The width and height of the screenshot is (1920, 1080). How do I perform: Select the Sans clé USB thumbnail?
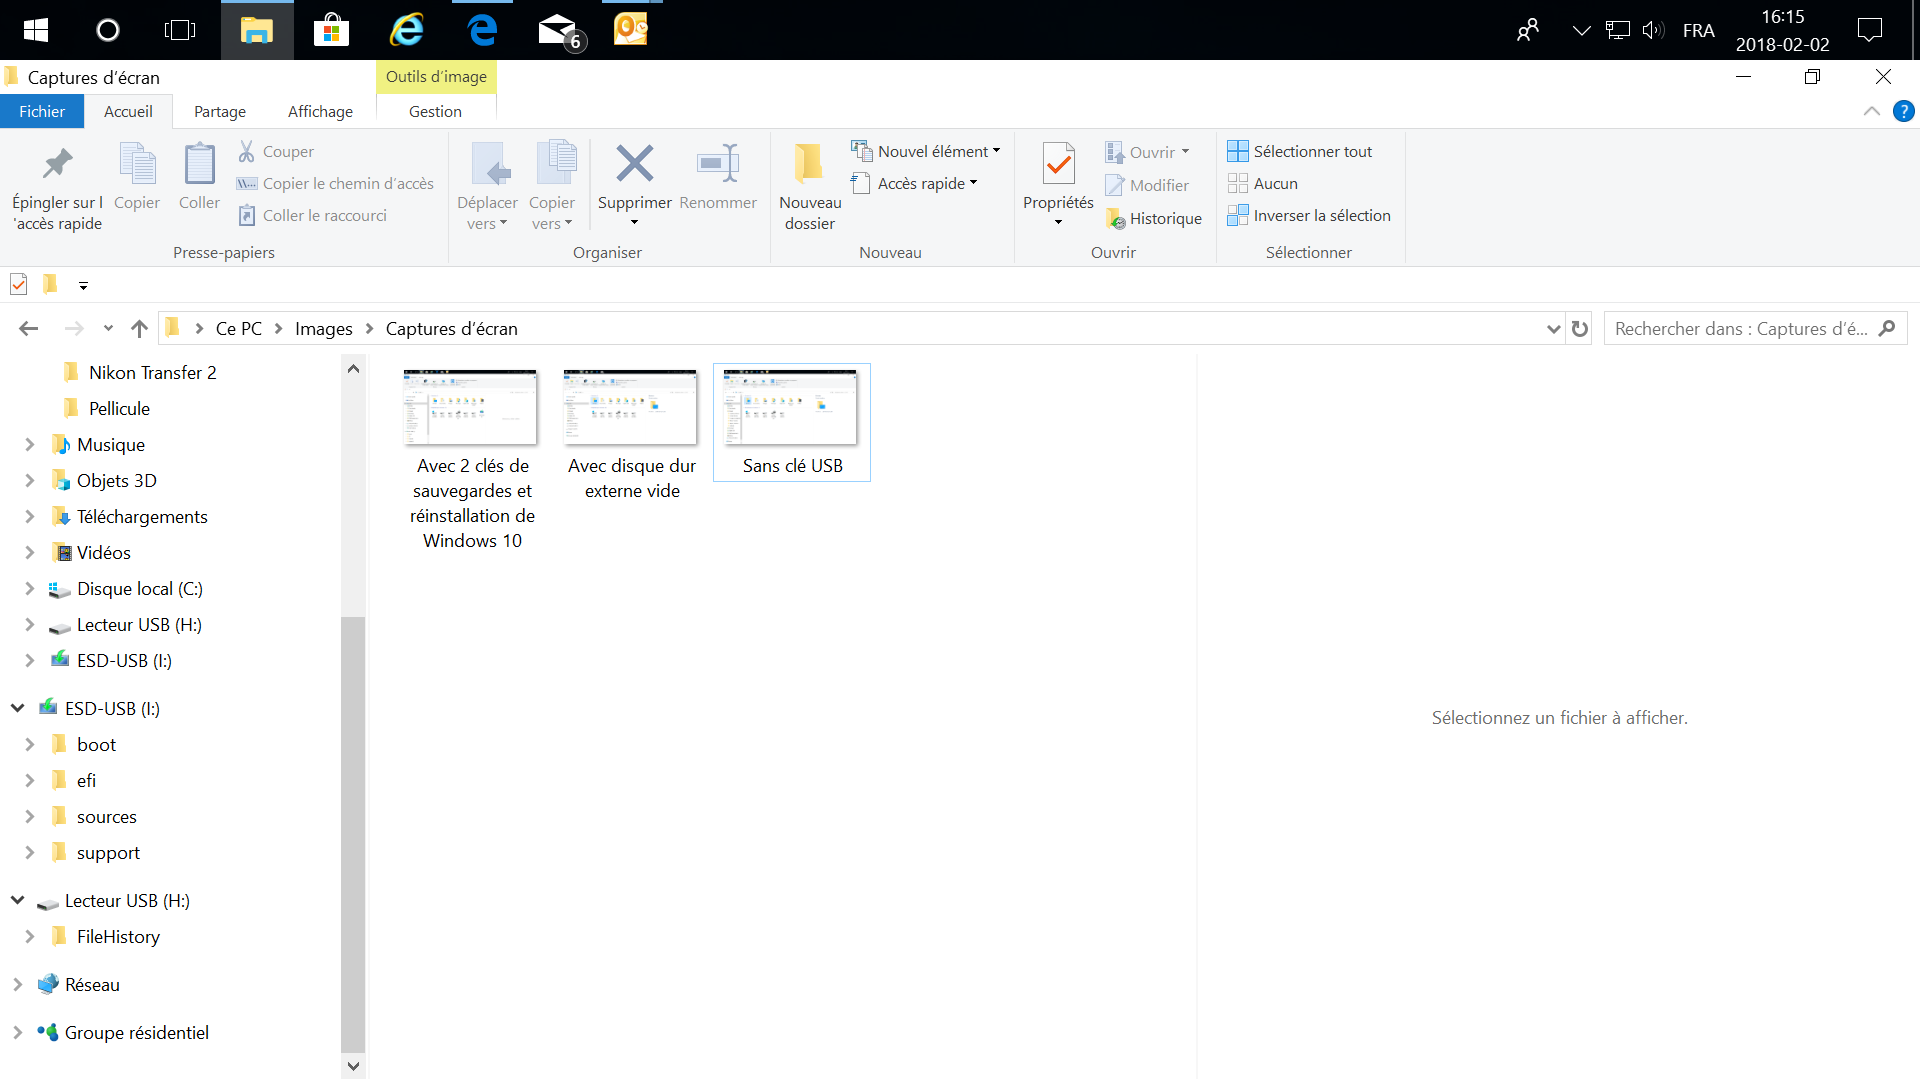point(790,408)
